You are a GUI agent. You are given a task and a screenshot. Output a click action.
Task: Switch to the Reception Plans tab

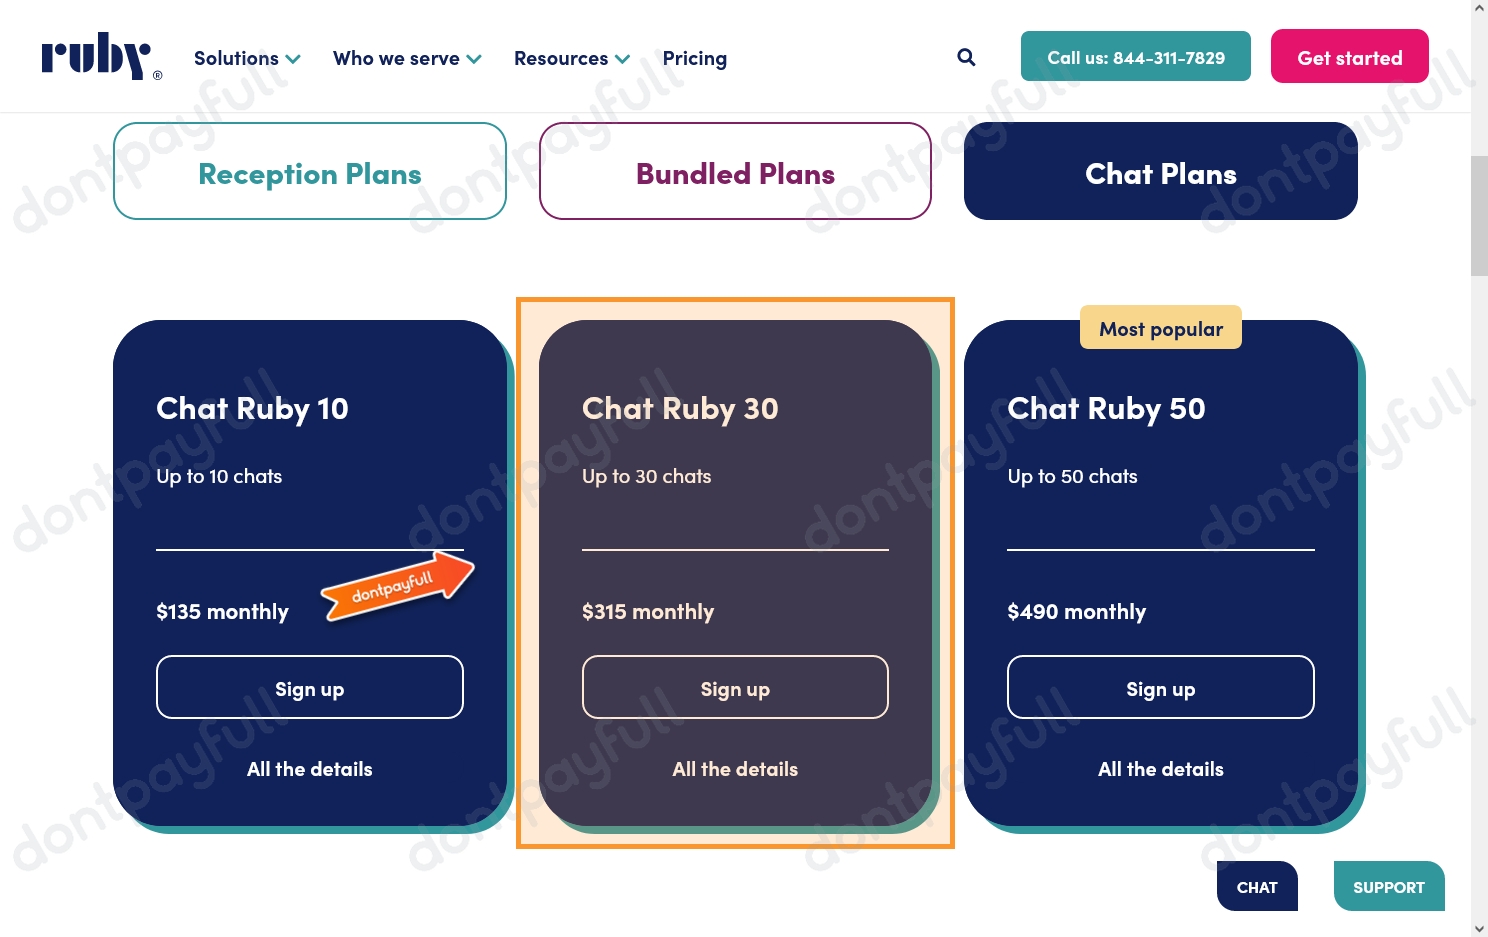[x=310, y=171]
